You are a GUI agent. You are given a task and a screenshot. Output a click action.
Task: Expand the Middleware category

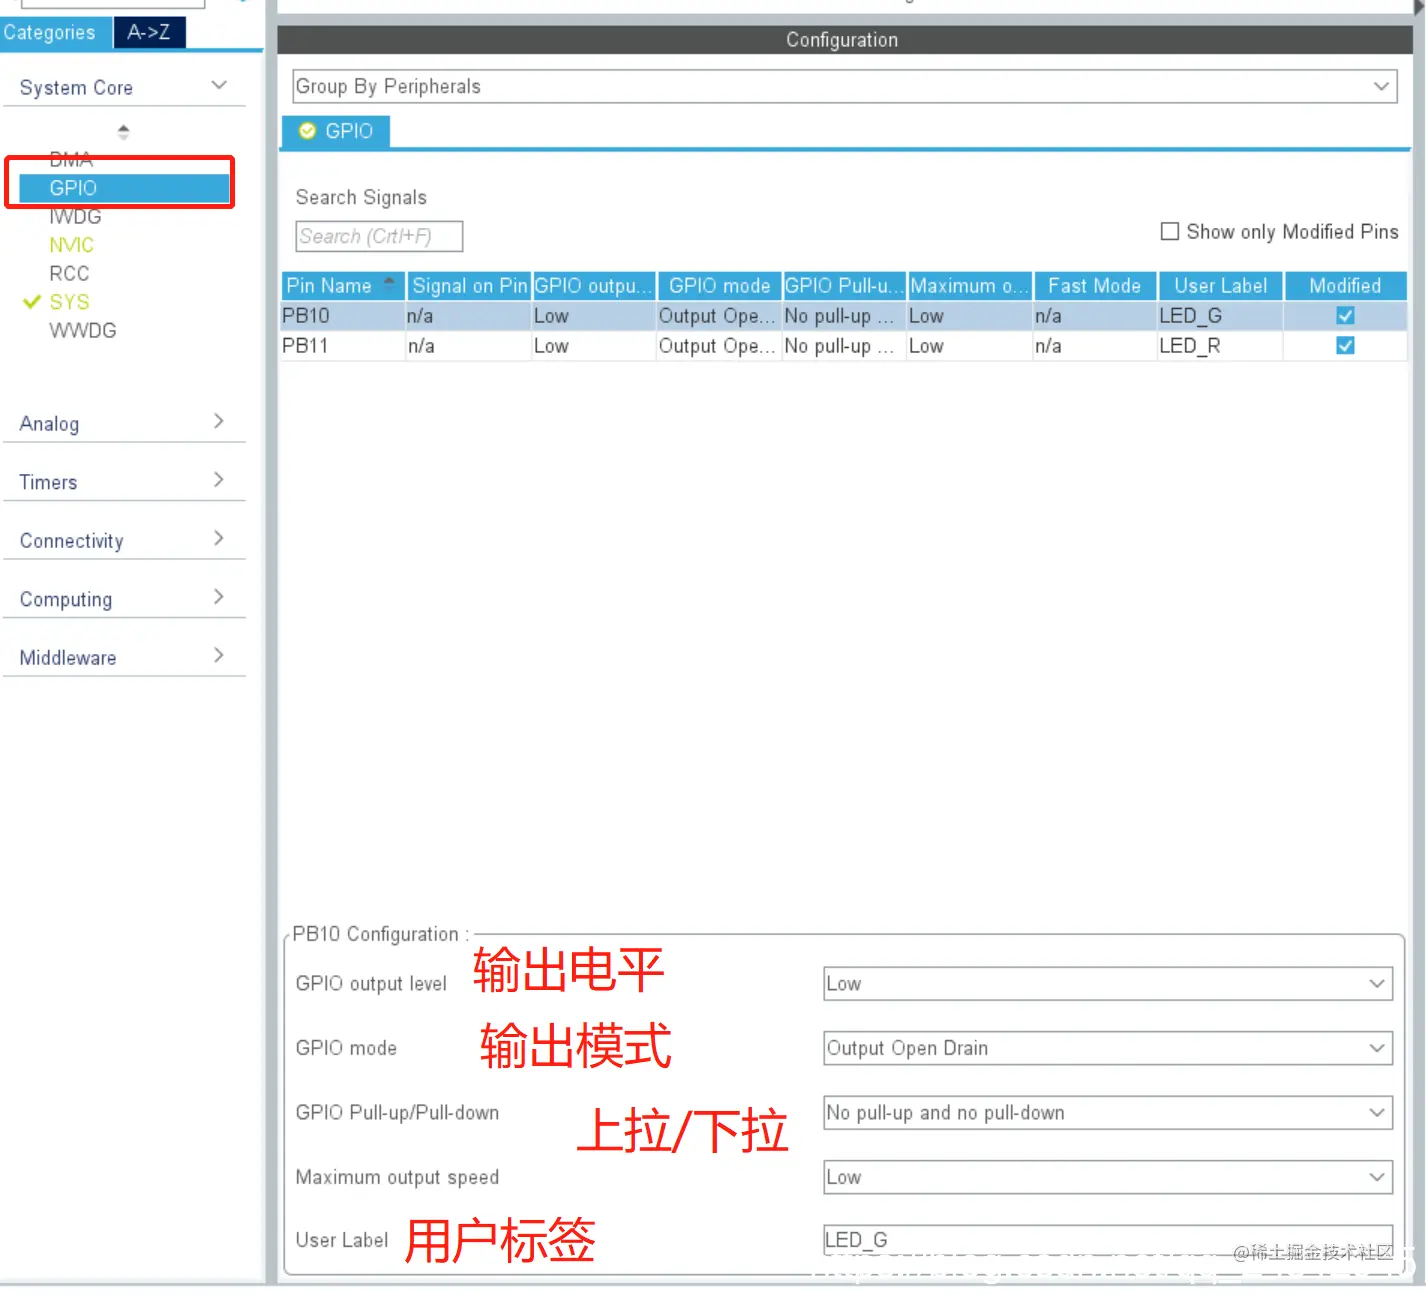pyautogui.click(x=125, y=657)
